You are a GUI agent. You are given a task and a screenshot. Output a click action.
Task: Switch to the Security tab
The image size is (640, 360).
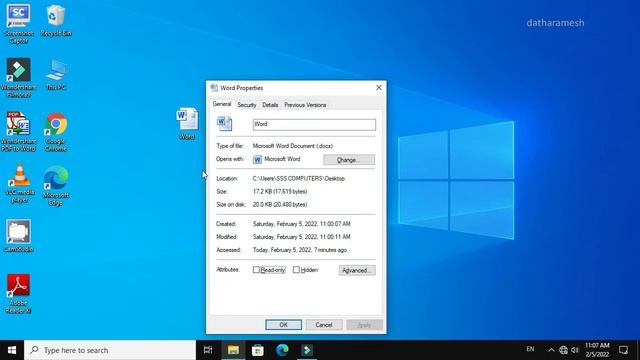(x=247, y=105)
